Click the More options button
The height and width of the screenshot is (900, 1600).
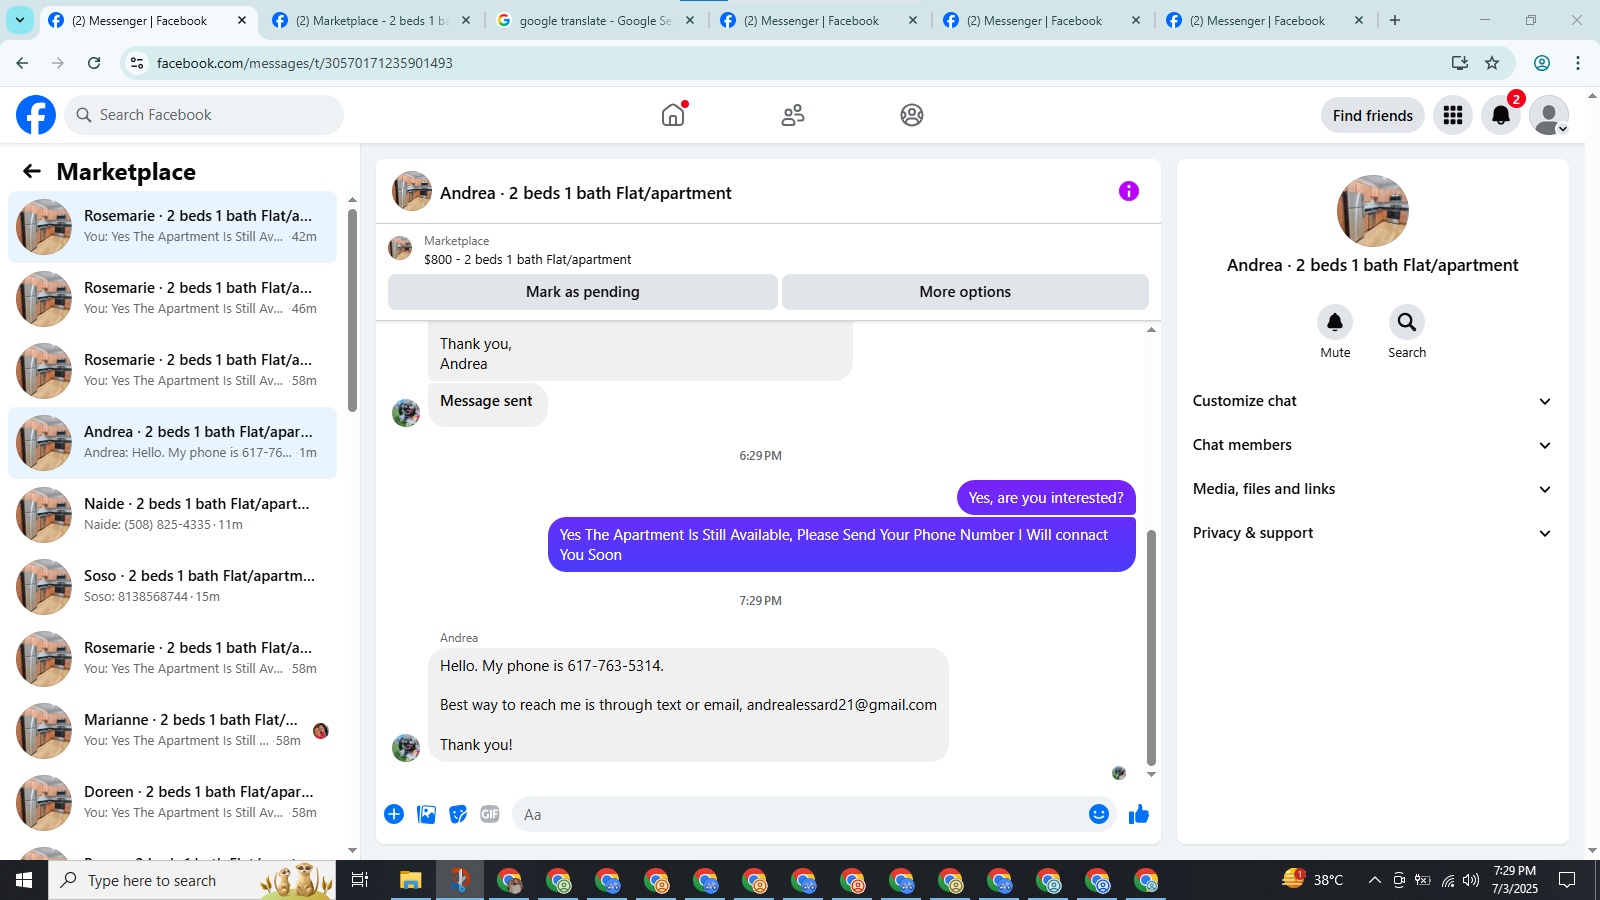click(x=965, y=292)
